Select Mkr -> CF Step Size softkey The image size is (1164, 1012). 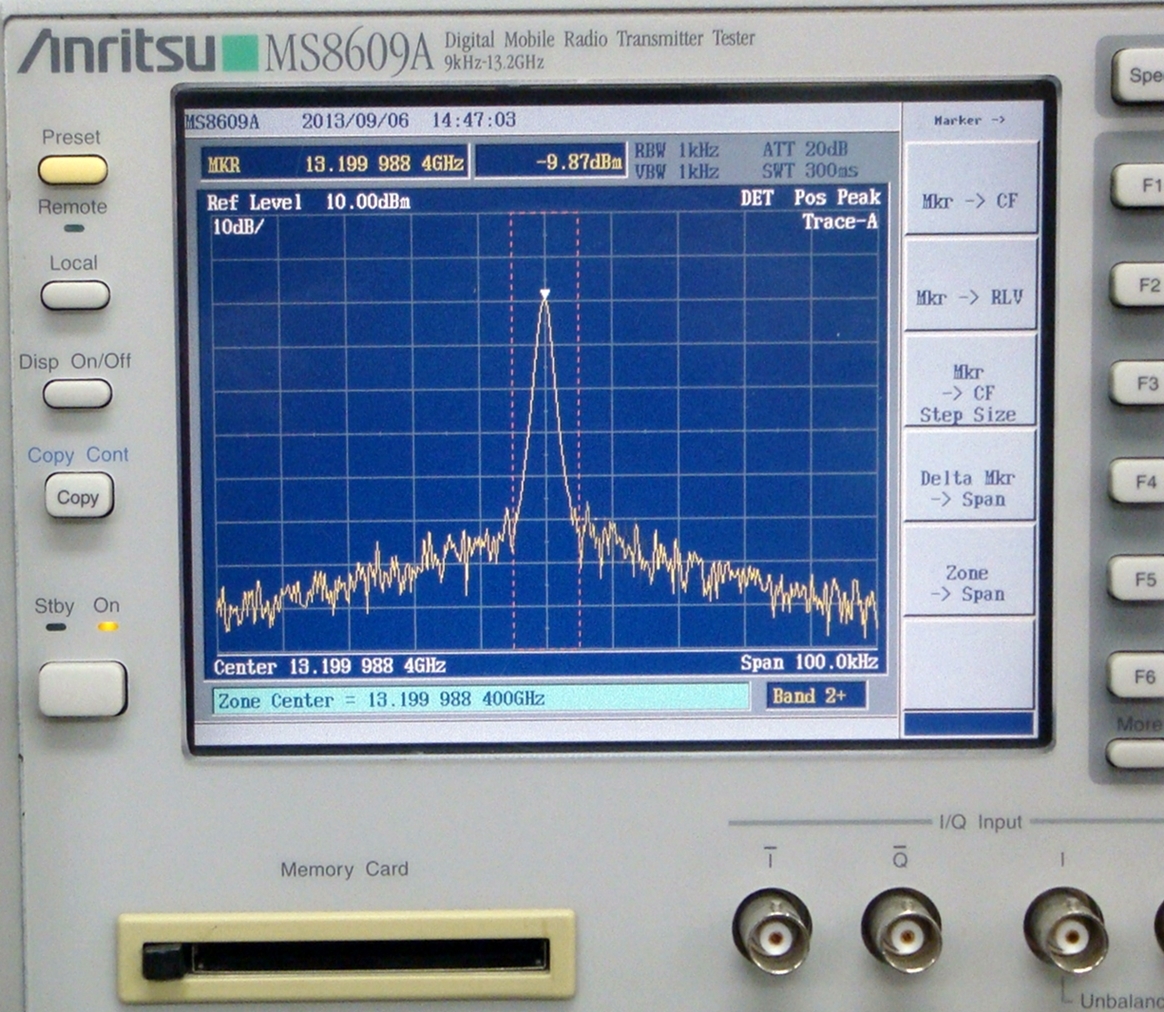click(x=970, y=381)
